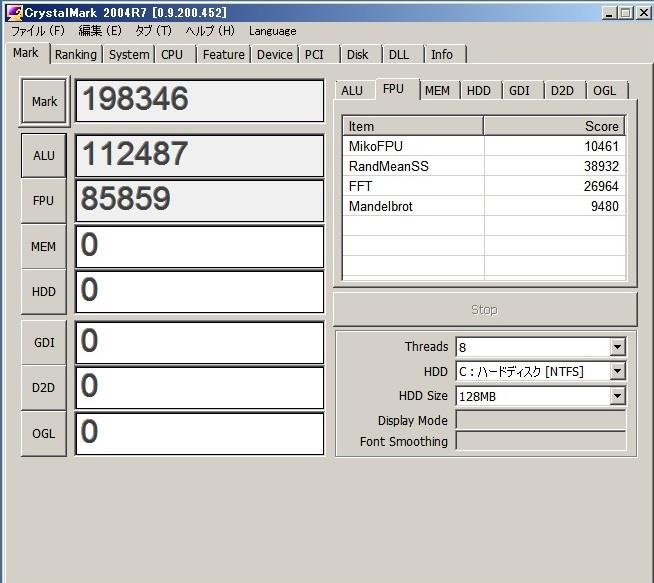Select the FFT row
This screenshot has width=654, height=583.
pos(484,186)
